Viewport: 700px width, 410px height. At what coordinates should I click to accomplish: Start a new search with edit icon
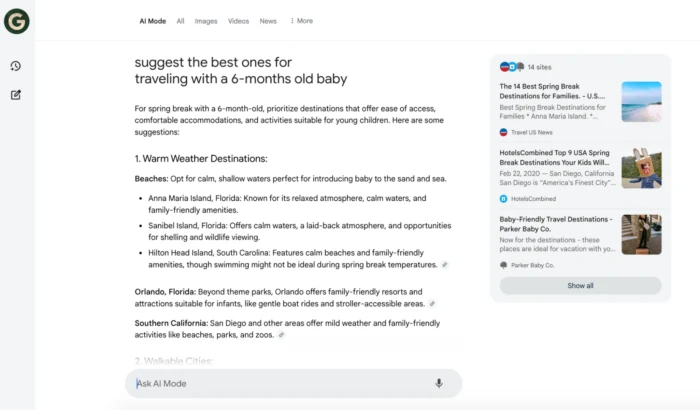point(16,95)
